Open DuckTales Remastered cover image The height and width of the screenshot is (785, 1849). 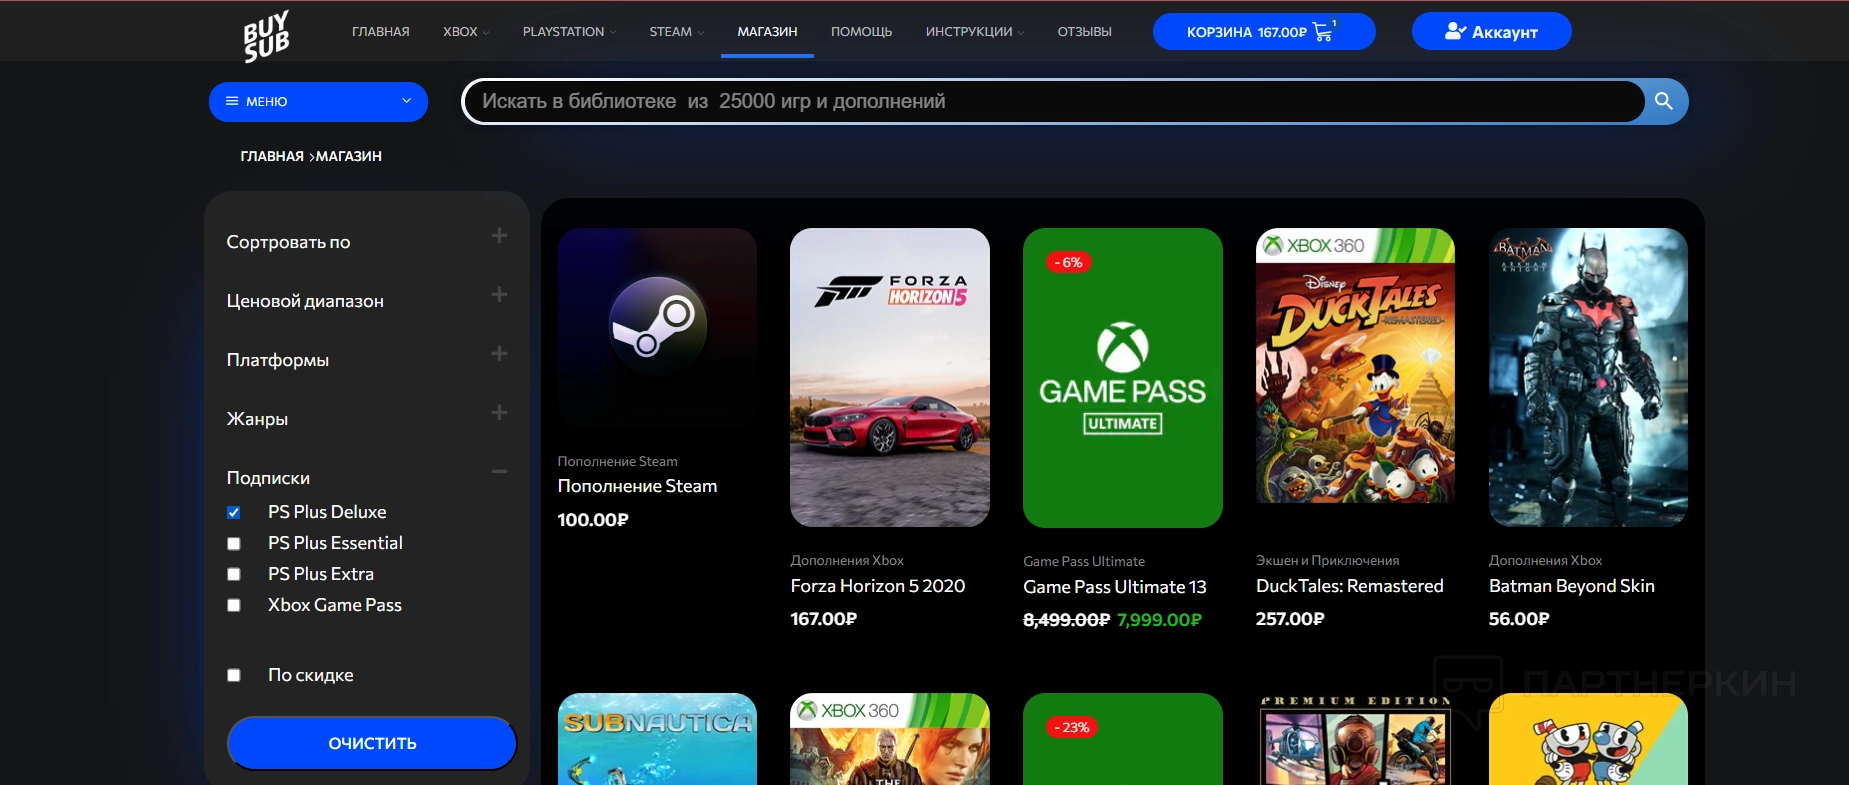[x=1355, y=366]
